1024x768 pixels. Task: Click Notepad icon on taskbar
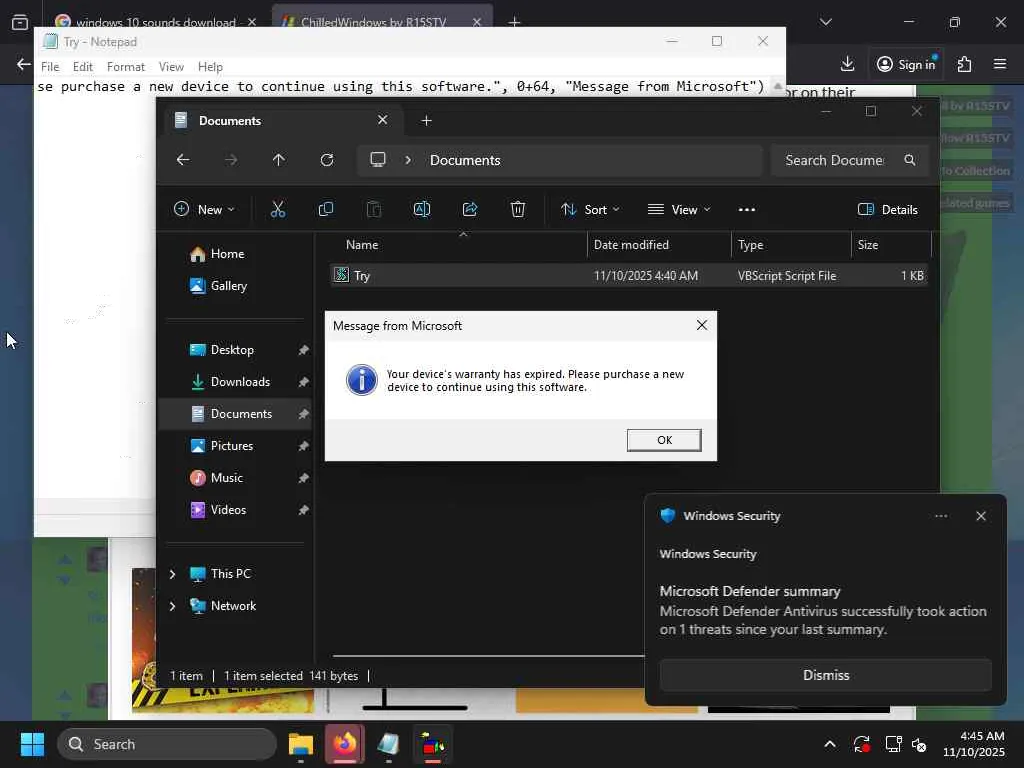point(389,744)
